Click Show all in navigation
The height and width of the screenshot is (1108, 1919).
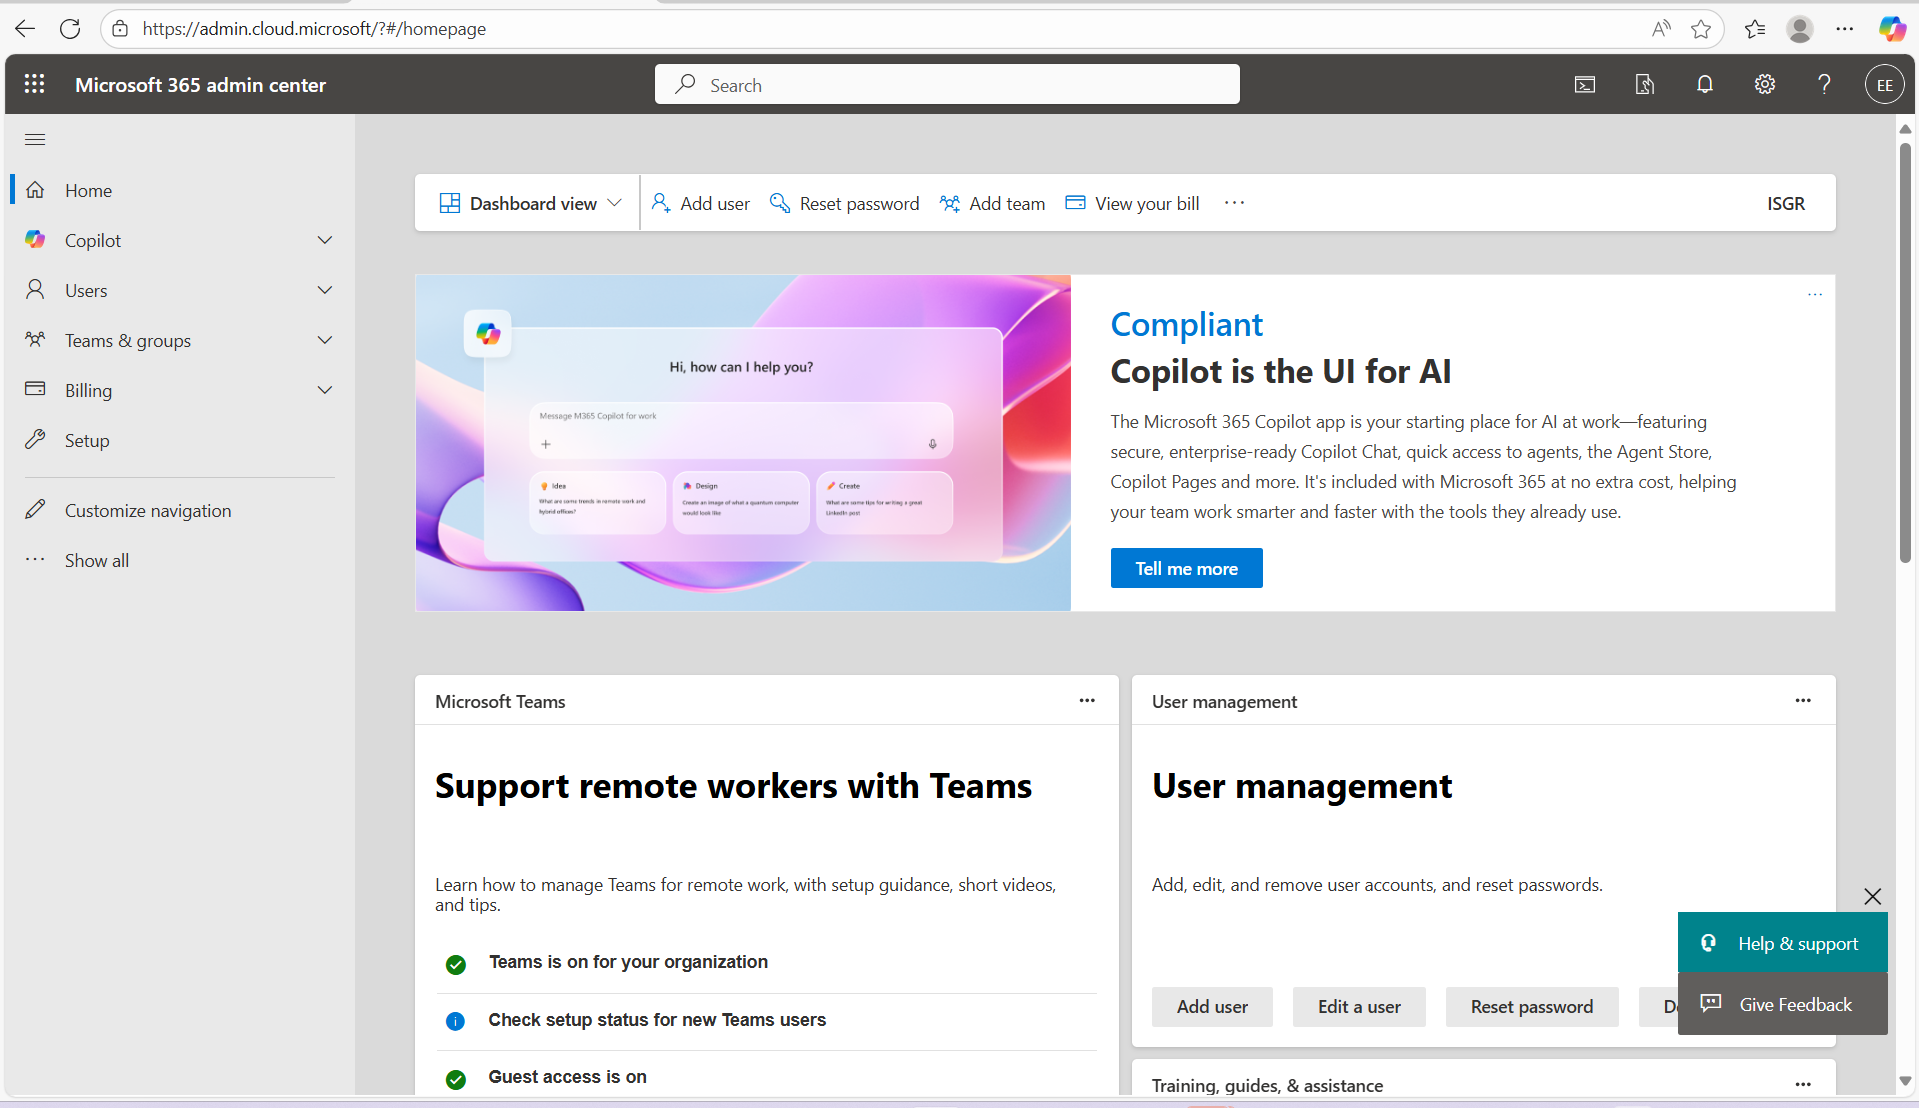point(96,560)
